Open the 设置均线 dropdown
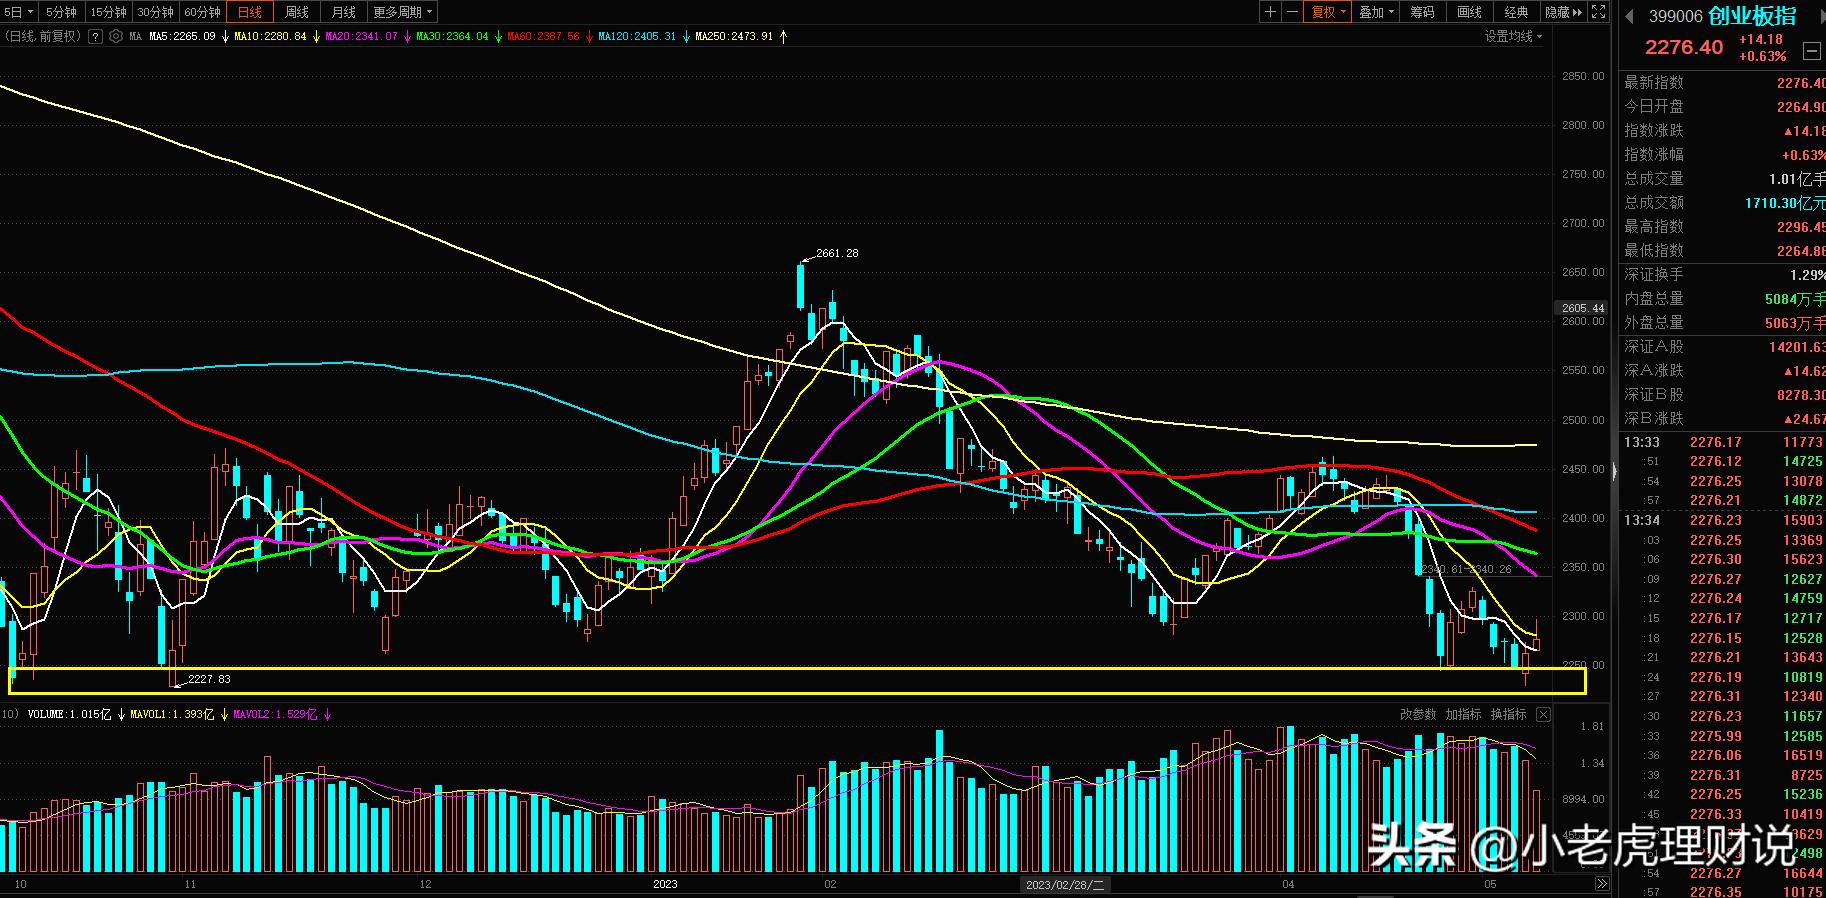The height and width of the screenshot is (898, 1826). (x=1513, y=36)
